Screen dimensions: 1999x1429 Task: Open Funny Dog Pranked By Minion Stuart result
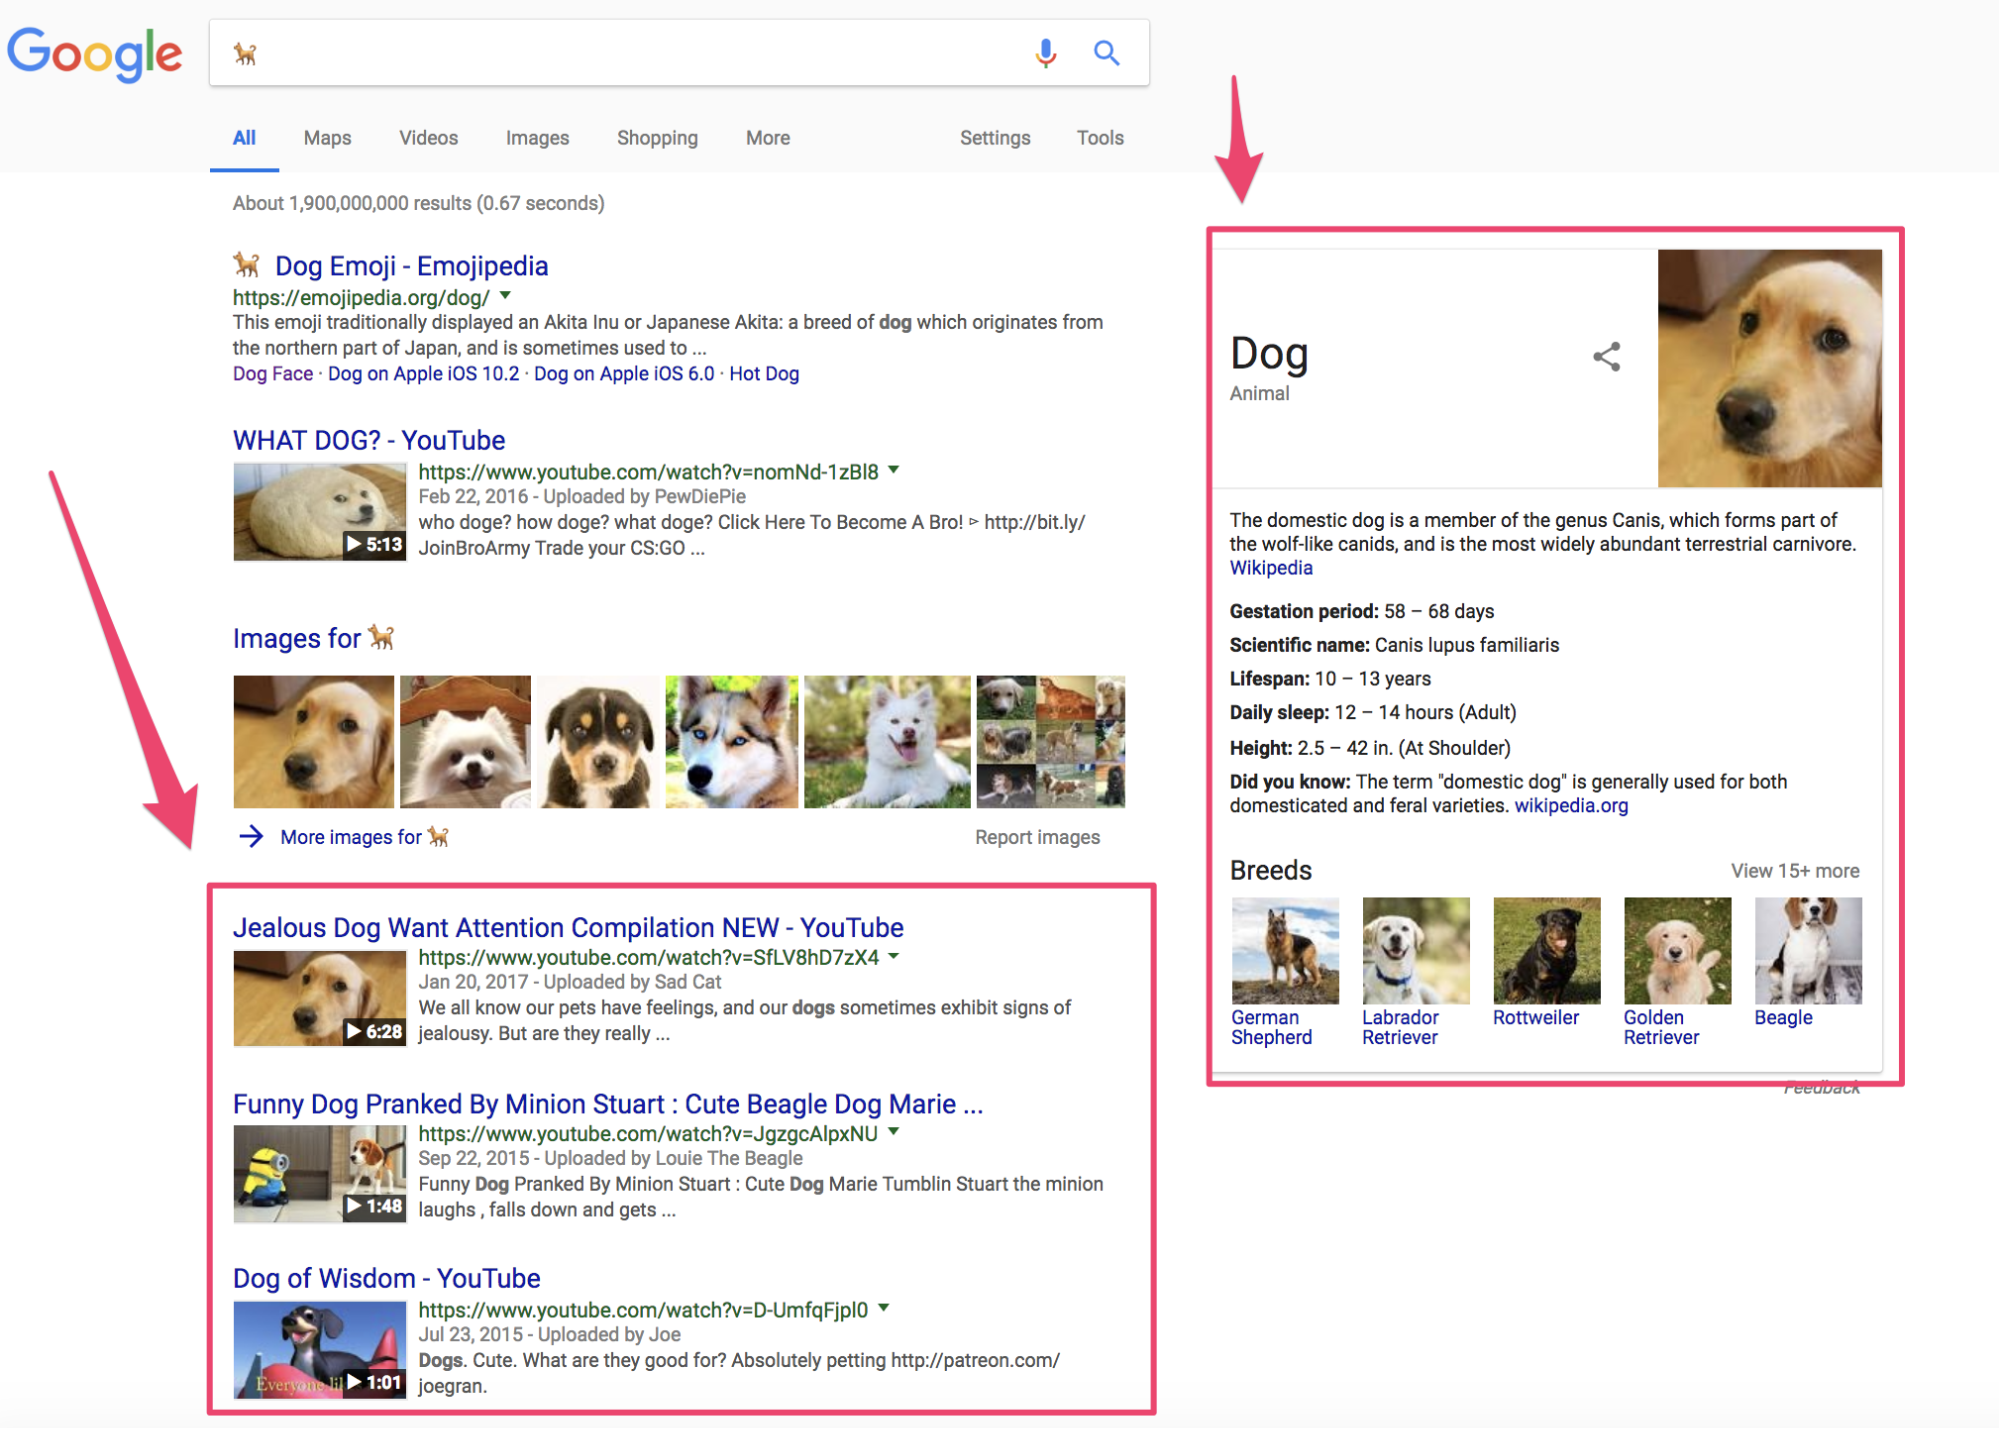[608, 1104]
